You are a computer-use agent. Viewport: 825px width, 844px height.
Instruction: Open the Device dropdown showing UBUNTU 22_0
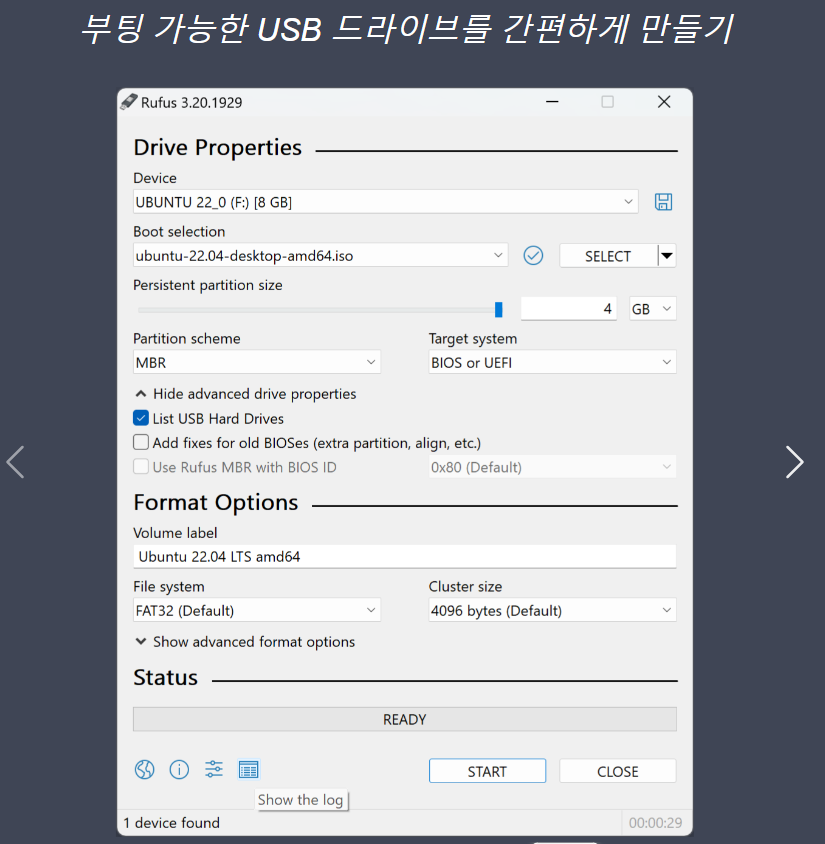[x=385, y=202]
